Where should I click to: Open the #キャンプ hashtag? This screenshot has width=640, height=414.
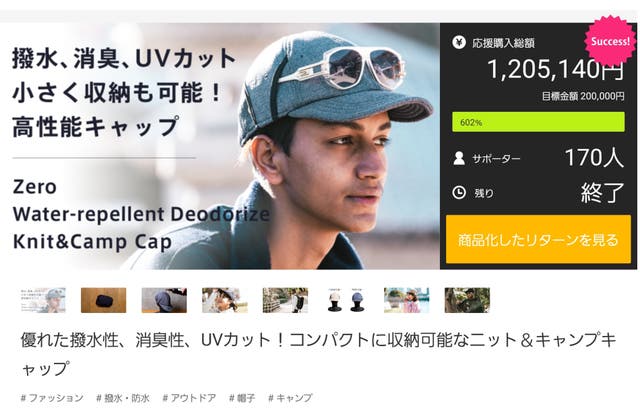click(290, 398)
